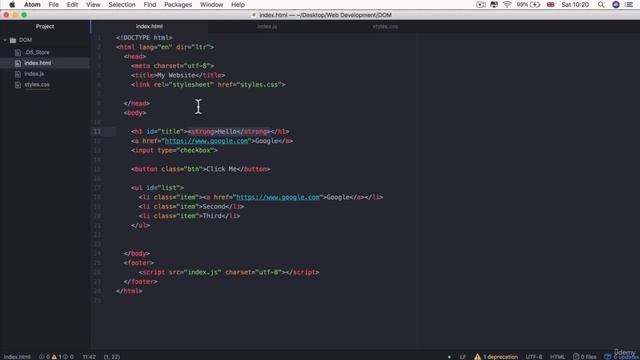Select styles.css in project tree
The image size is (640, 360).
pyautogui.click(x=37, y=84)
